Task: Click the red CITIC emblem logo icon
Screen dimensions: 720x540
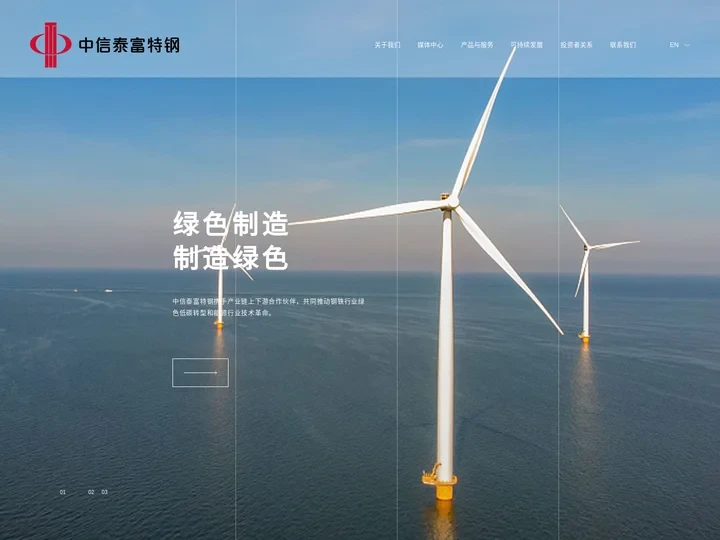Action: click(x=51, y=44)
